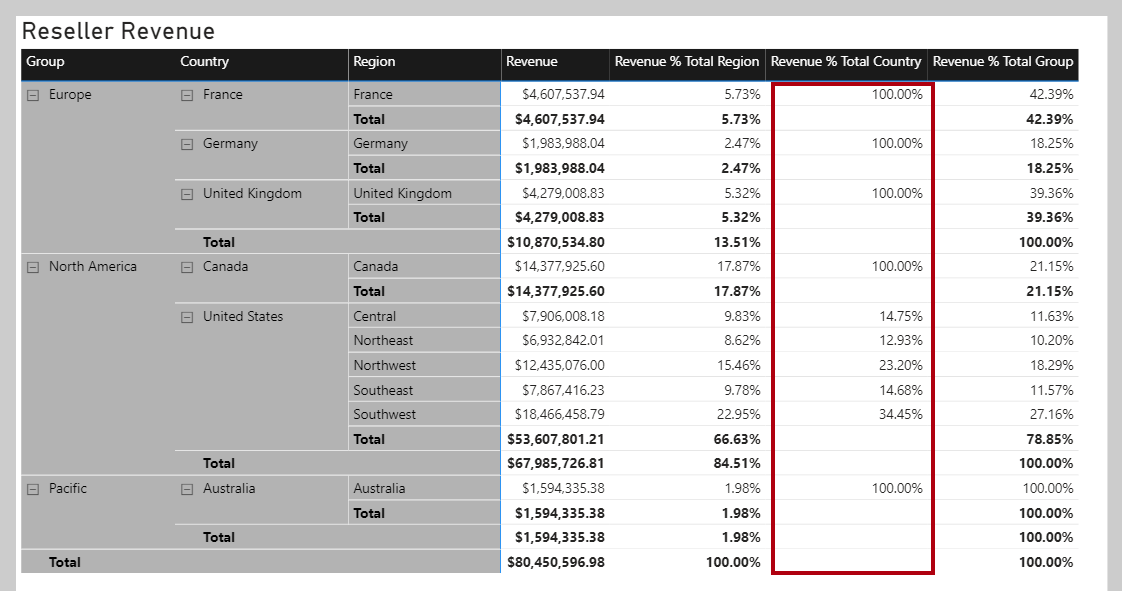
Task: Select Revenue % Total Group header
Action: [x=1003, y=62]
